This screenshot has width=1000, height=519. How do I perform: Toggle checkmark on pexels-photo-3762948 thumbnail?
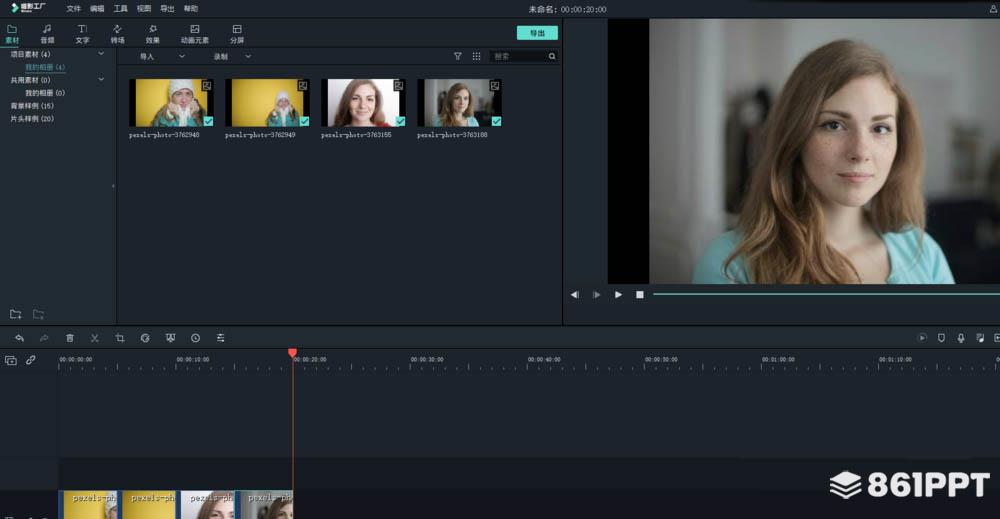click(x=209, y=121)
